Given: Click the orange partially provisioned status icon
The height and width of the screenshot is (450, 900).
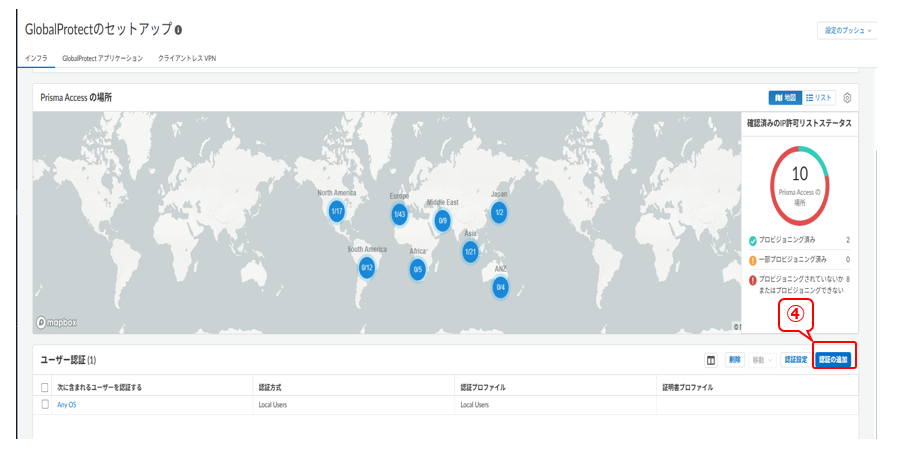Looking at the screenshot, I should point(752,260).
